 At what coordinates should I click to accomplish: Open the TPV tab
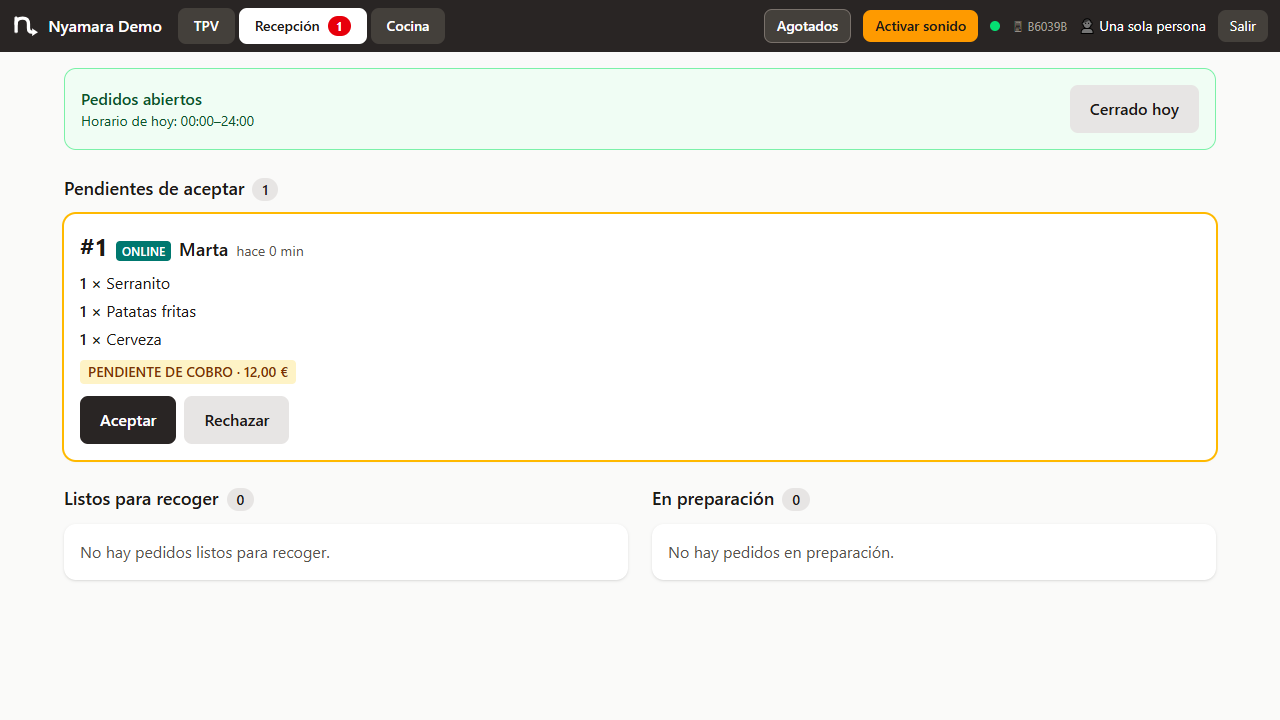206,26
